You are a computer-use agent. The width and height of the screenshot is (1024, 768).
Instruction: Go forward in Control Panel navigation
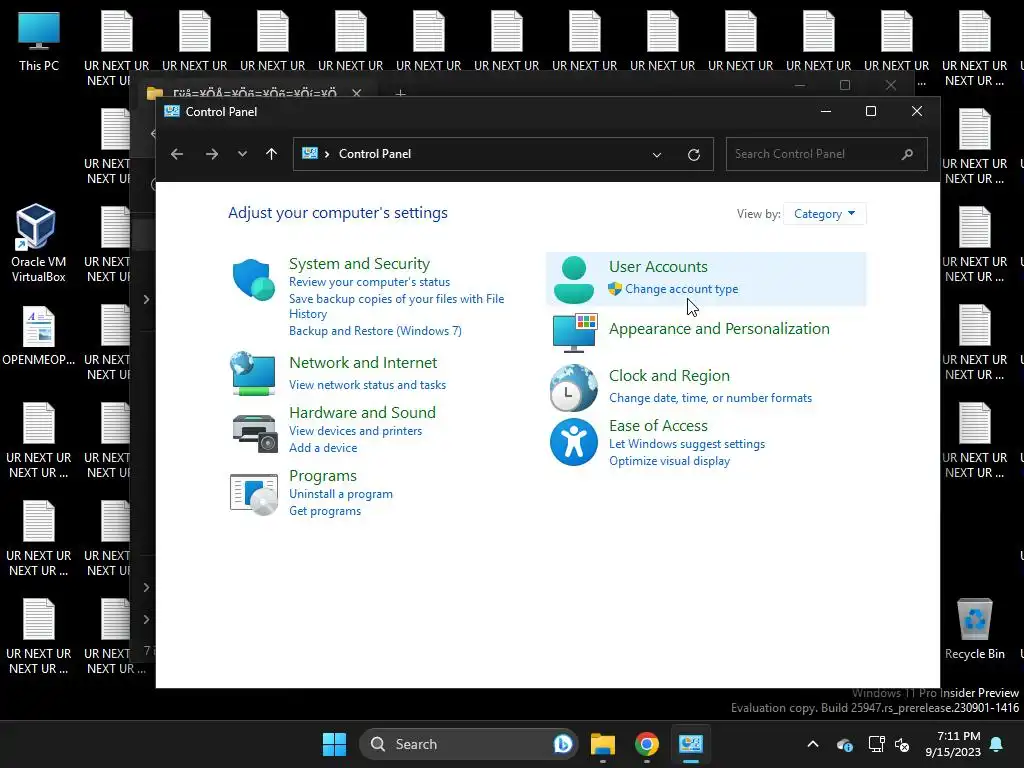212,154
